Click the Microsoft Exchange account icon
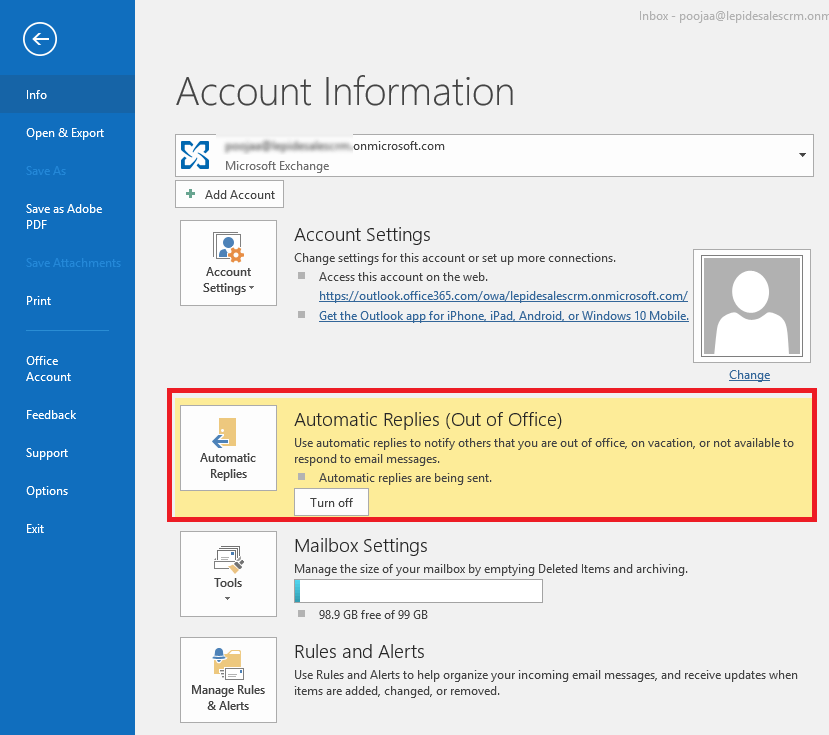The height and width of the screenshot is (735, 829). point(195,155)
